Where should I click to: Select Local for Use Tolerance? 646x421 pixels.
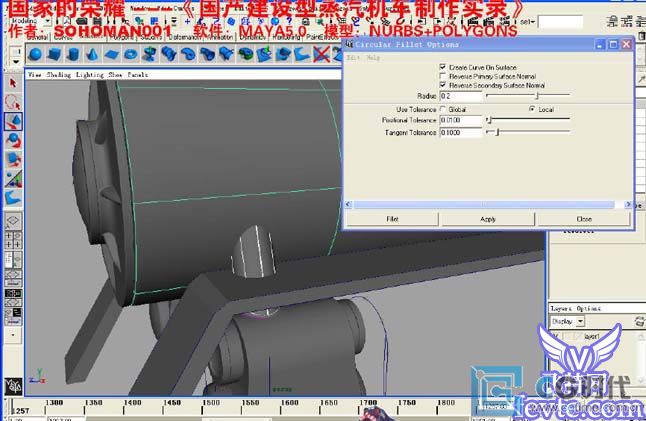(532, 109)
